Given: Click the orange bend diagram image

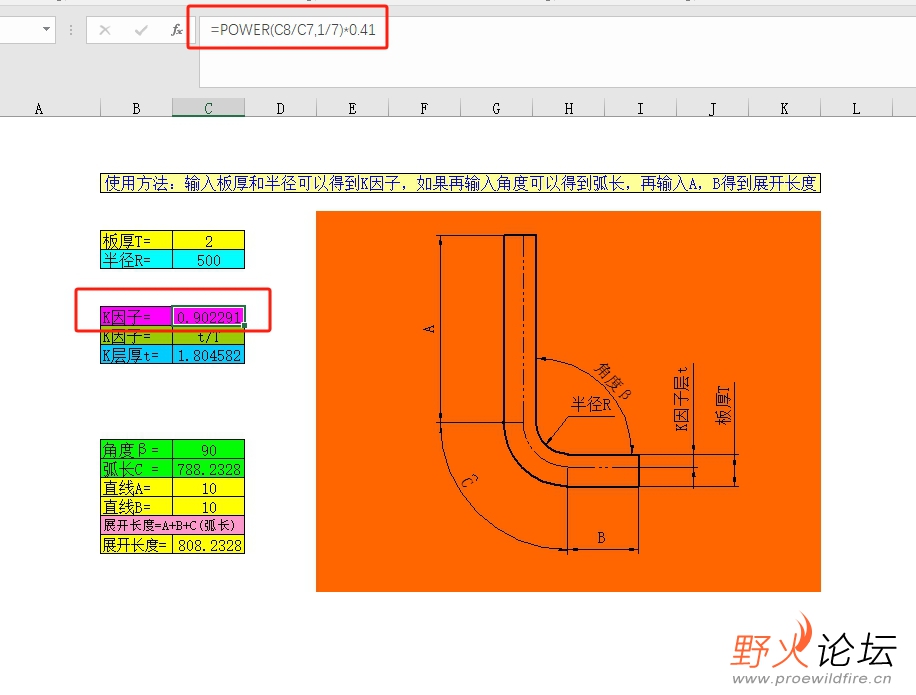Looking at the screenshot, I should [x=568, y=401].
